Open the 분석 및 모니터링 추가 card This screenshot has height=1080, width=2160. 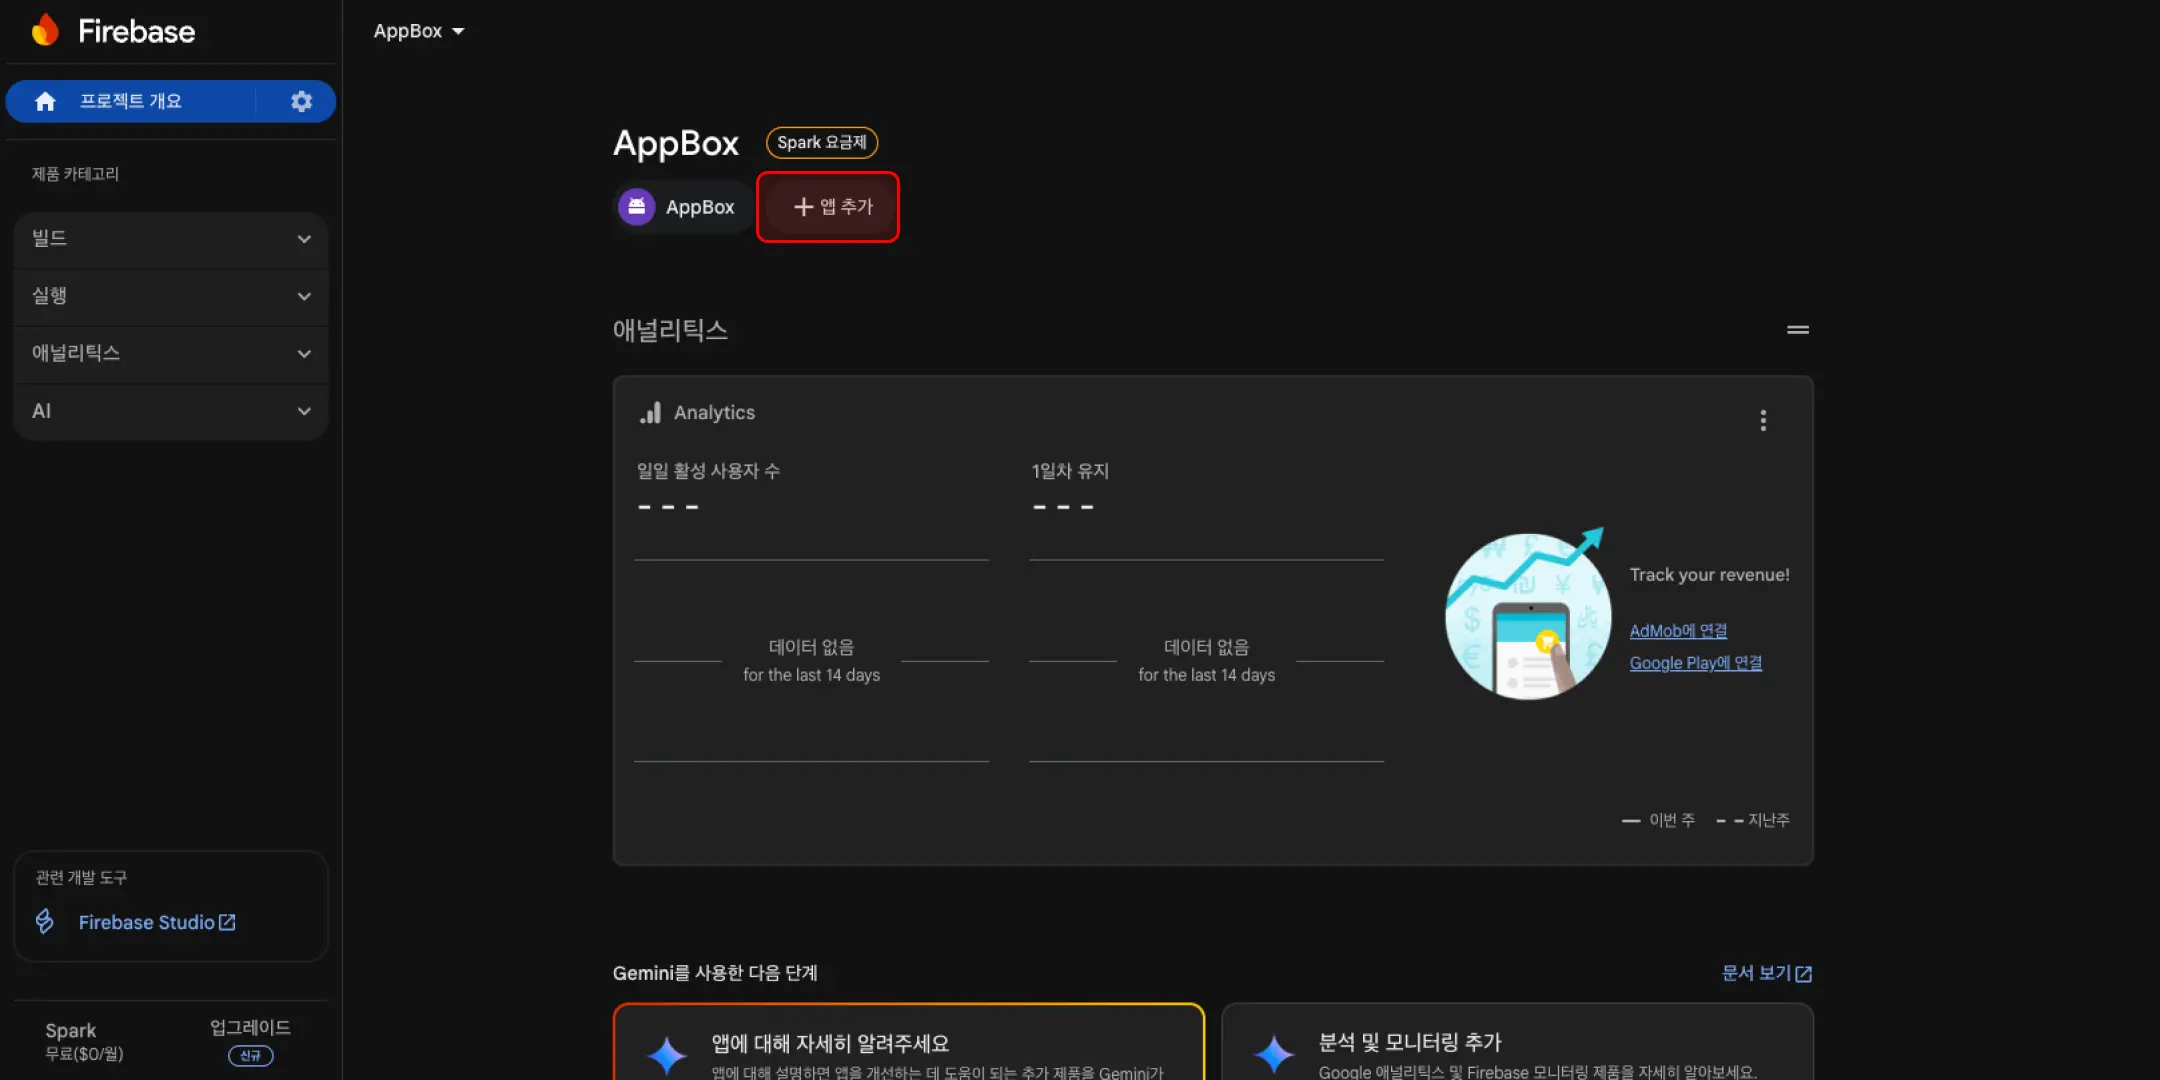(1517, 1042)
